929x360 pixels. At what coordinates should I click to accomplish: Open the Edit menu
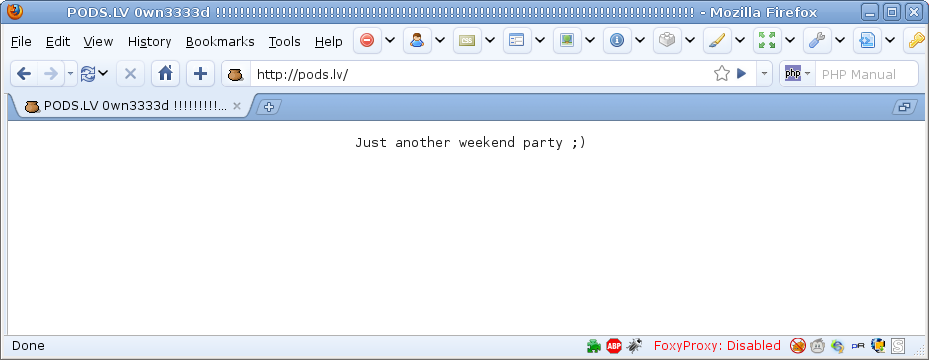click(57, 41)
